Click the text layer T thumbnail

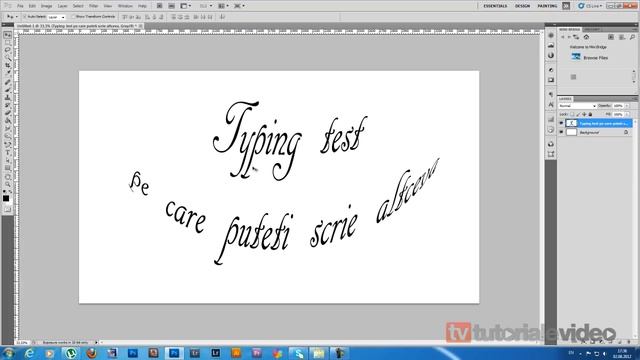[571, 123]
